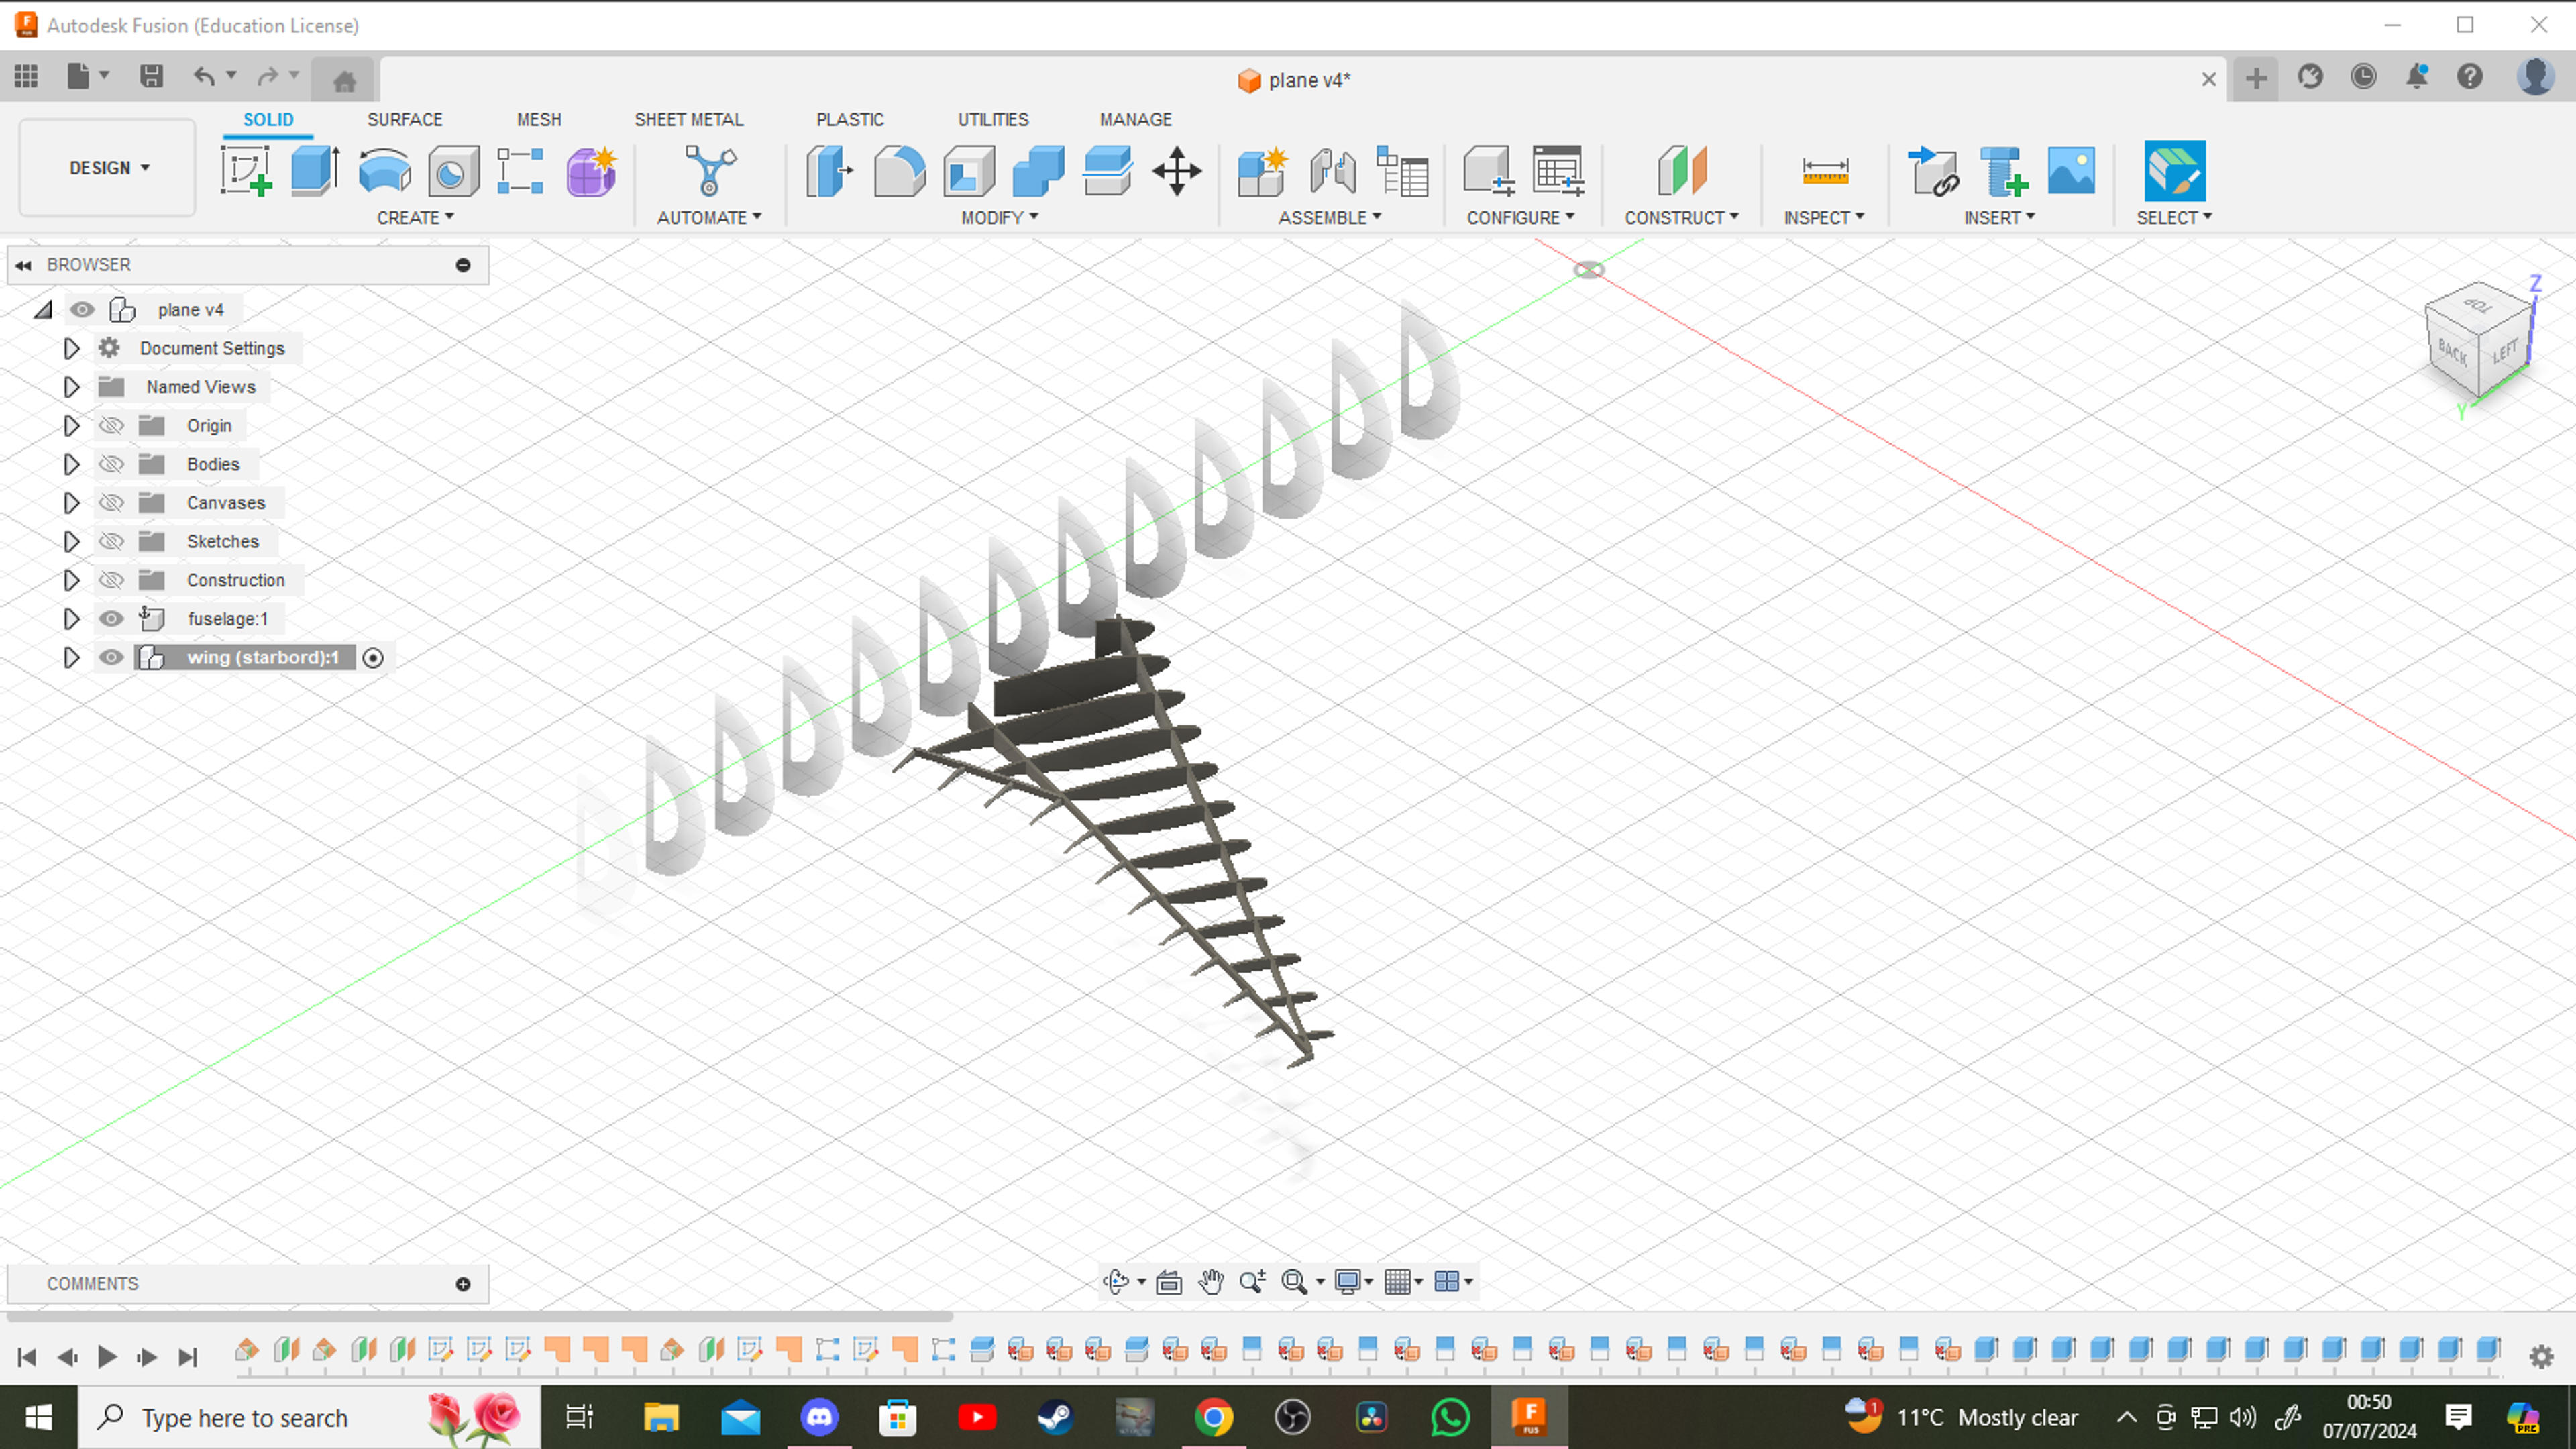
Task: Select the Revolve tool icon
Action: [x=384, y=171]
